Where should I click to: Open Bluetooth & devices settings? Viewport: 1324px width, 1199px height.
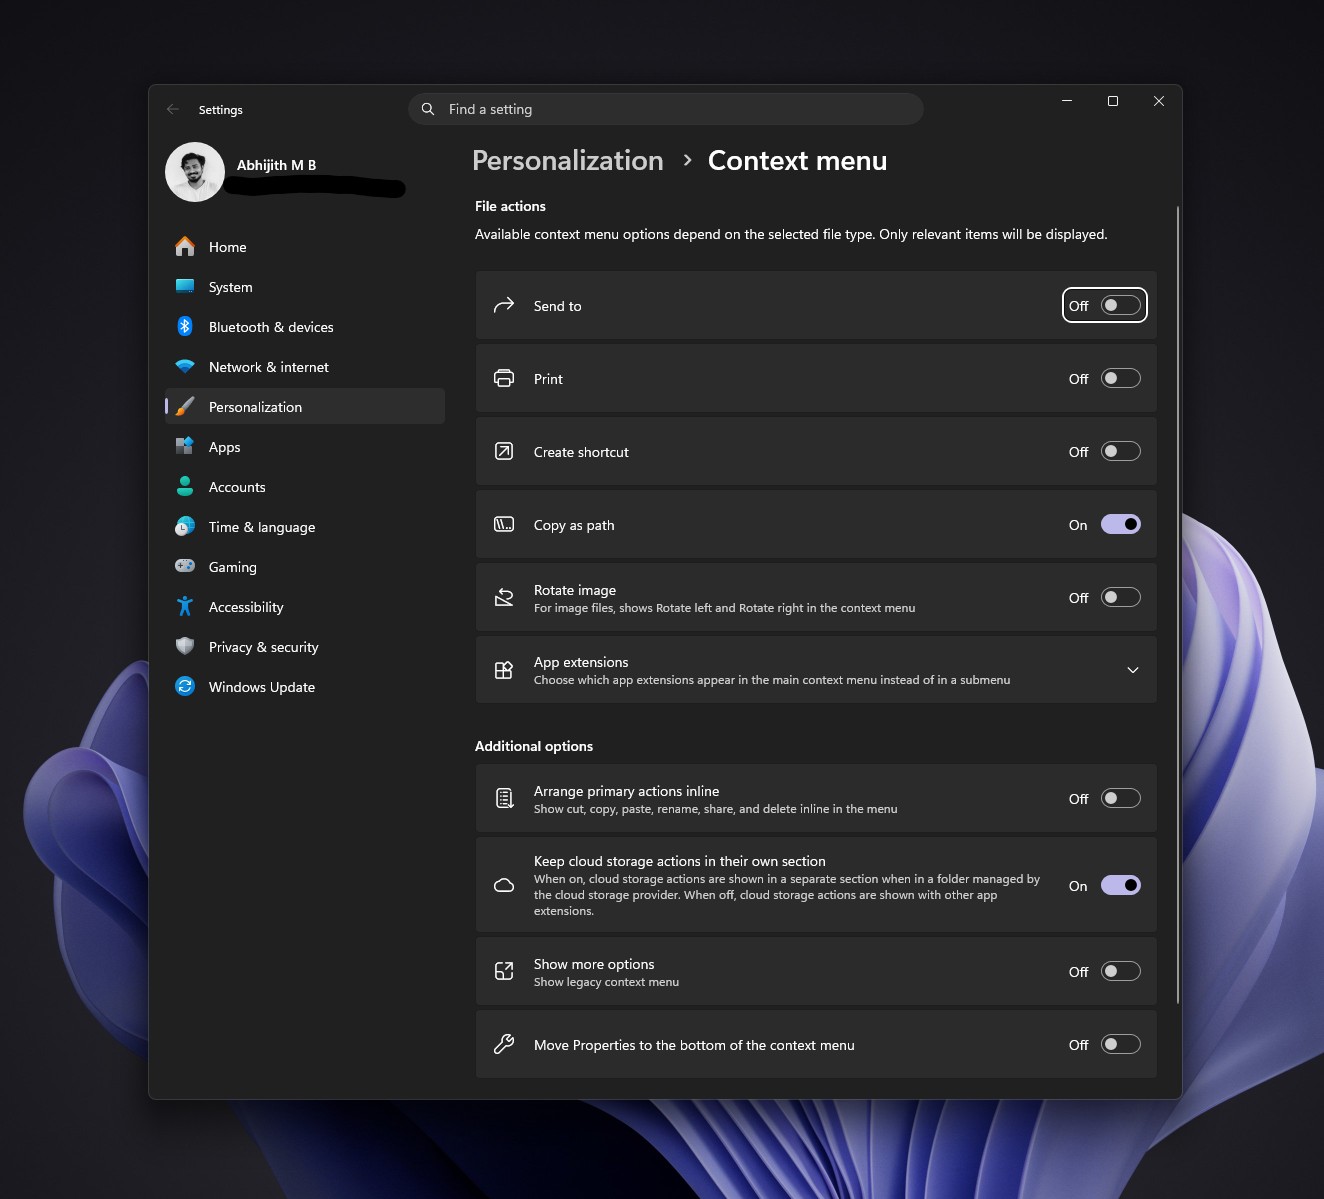pyautogui.click(x=305, y=326)
